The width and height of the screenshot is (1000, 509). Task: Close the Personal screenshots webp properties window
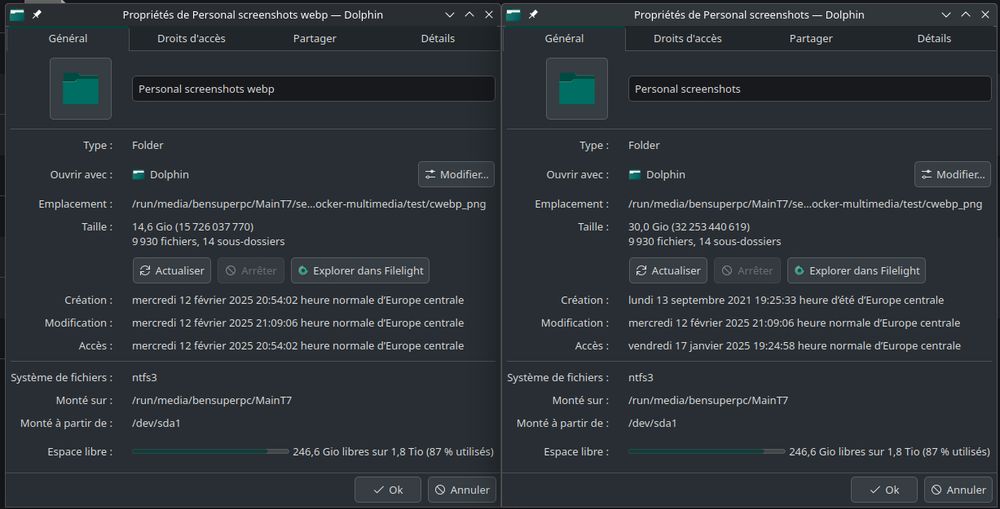coord(489,14)
